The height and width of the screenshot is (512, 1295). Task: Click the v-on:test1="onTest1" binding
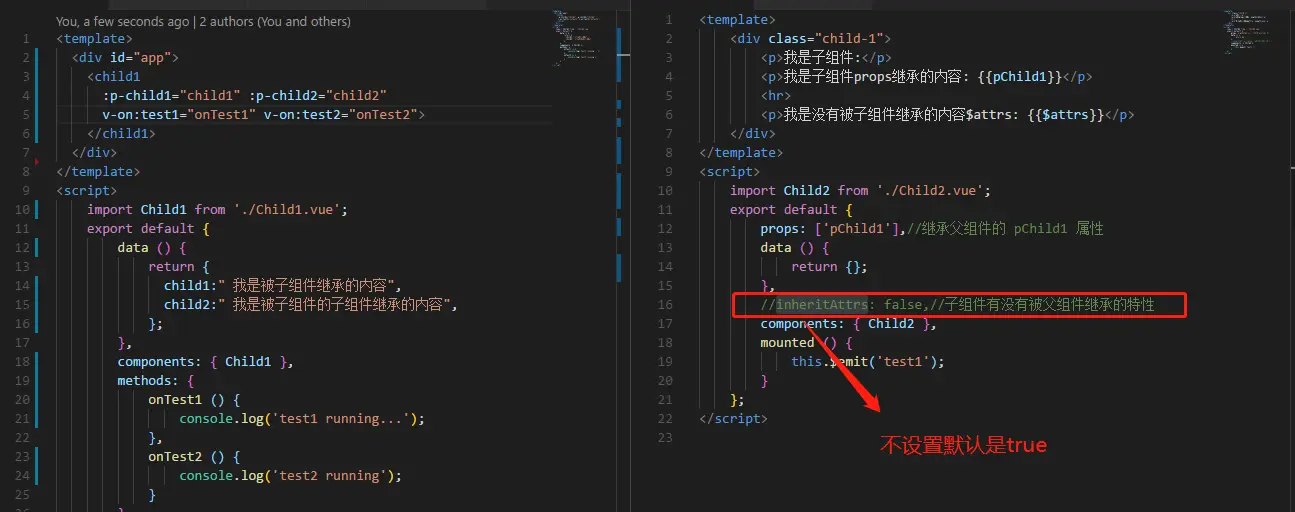point(179,115)
